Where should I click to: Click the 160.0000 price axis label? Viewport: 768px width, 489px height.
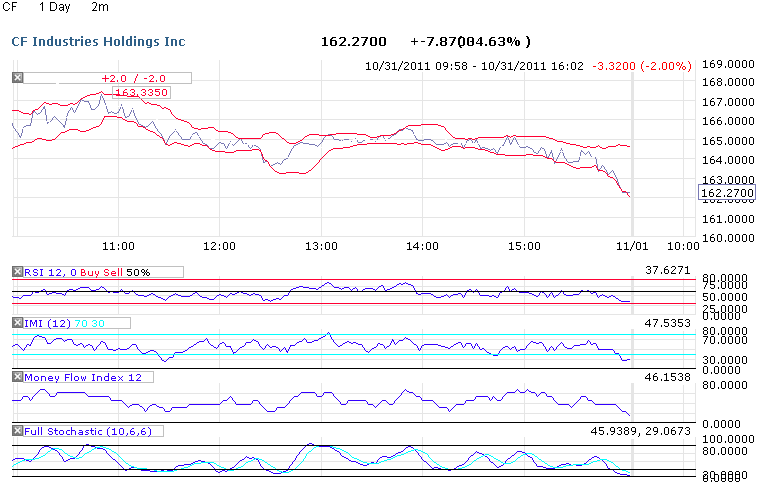(728, 238)
